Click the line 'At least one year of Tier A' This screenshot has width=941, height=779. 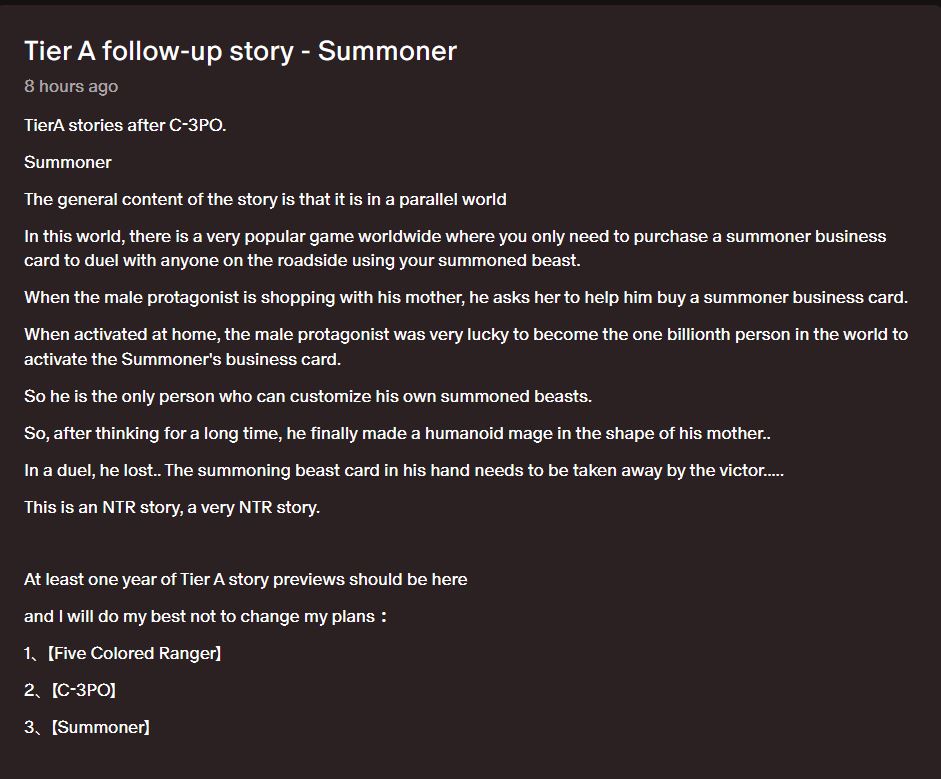[245, 579]
